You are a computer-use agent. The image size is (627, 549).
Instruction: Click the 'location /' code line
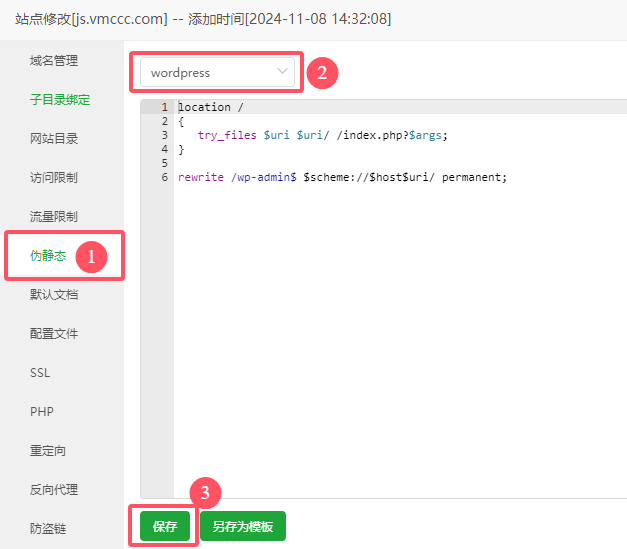tap(211, 107)
